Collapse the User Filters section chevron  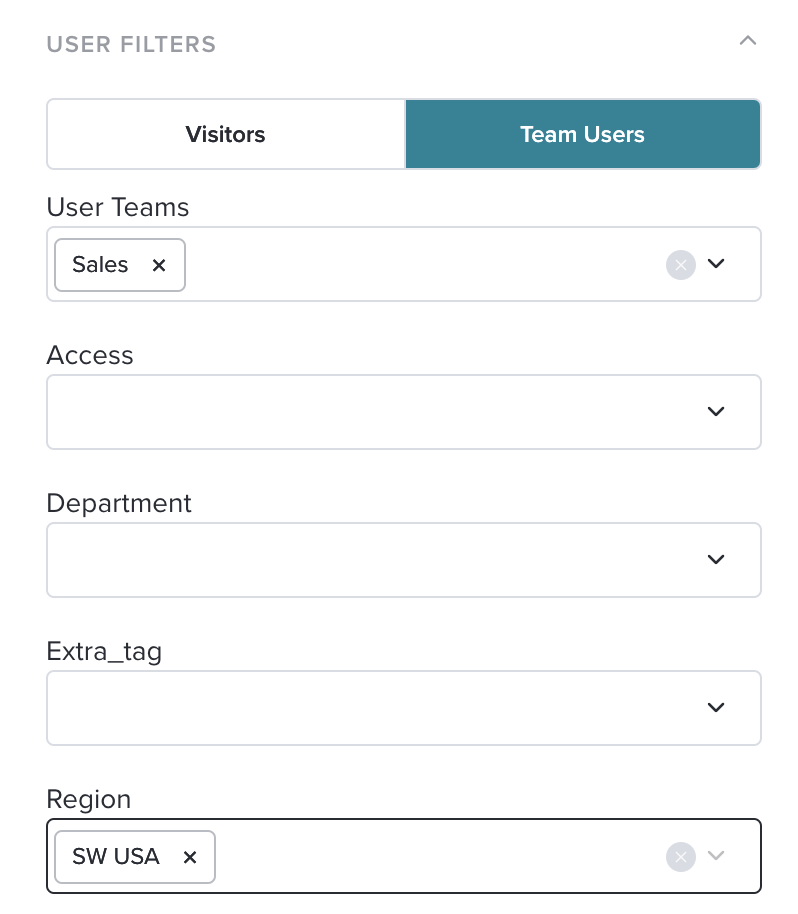tap(748, 41)
